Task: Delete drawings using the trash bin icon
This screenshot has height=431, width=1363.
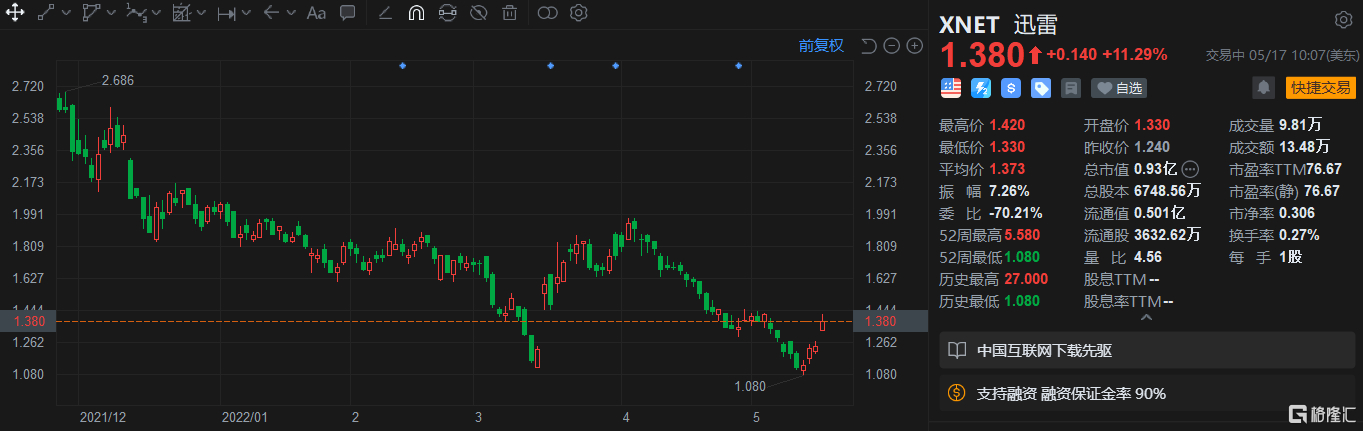Action: 509,13
